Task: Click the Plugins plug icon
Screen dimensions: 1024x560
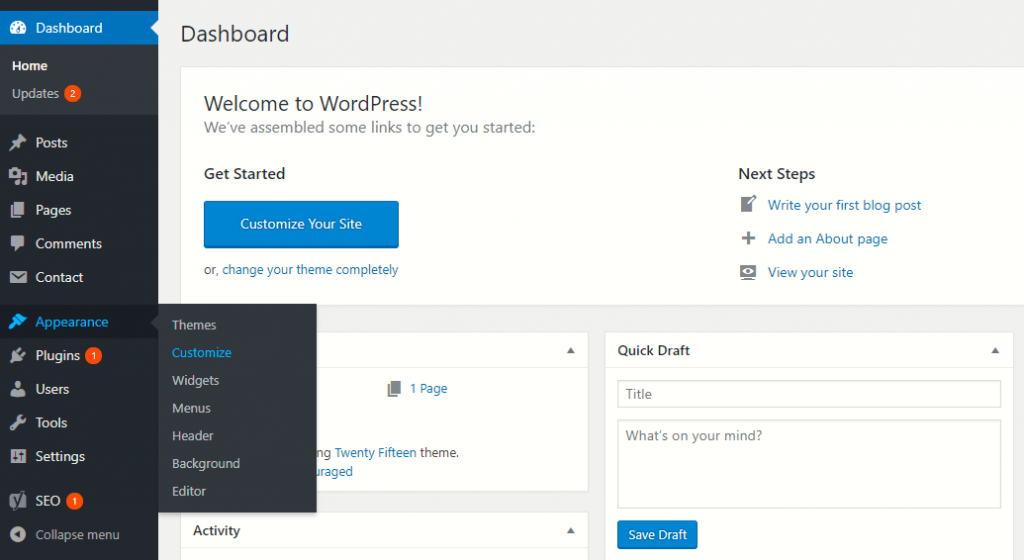Action: click(18, 356)
